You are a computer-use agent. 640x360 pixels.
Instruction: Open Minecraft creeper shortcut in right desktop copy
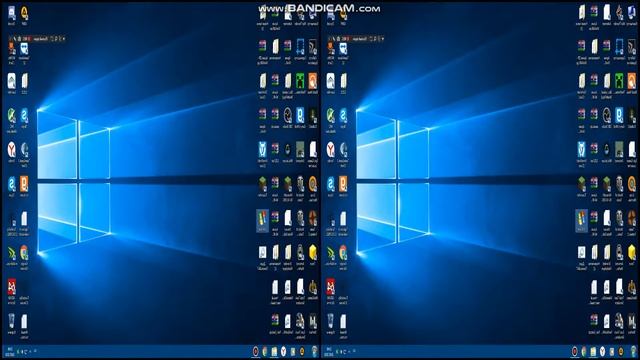coord(620,81)
